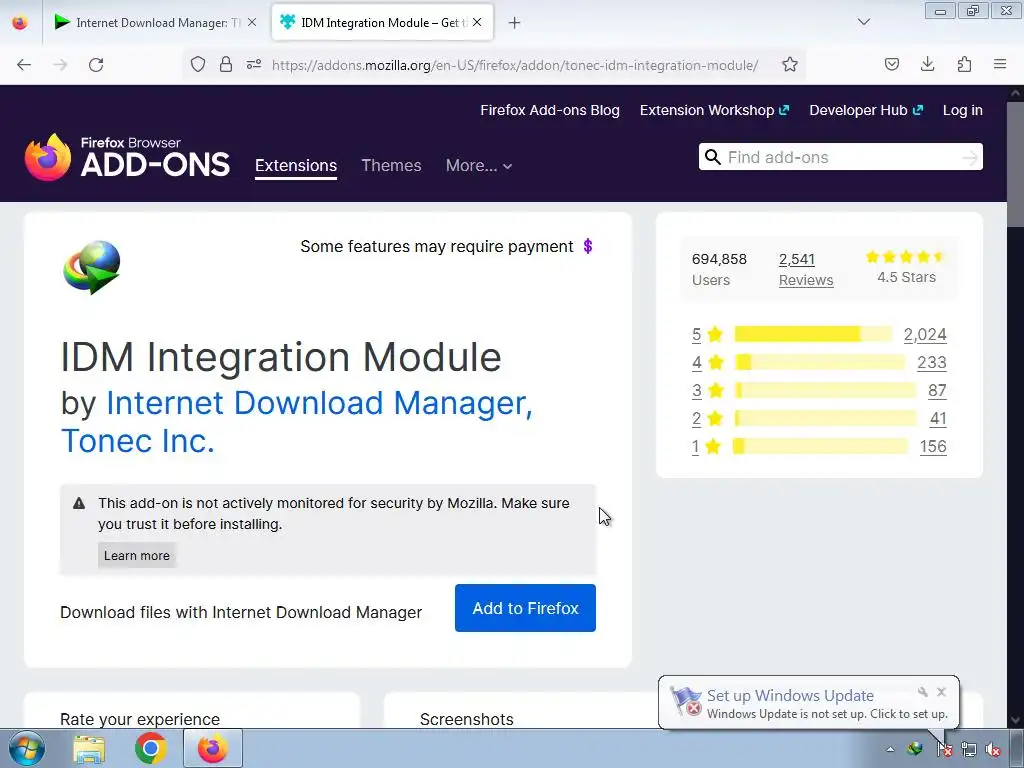Submit search with the arrow icon

970,157
